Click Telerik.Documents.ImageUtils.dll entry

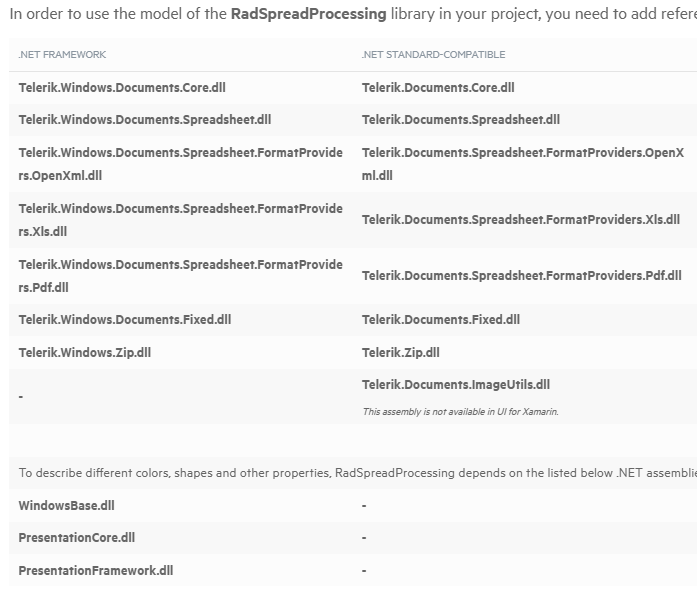tap(455, 384)
